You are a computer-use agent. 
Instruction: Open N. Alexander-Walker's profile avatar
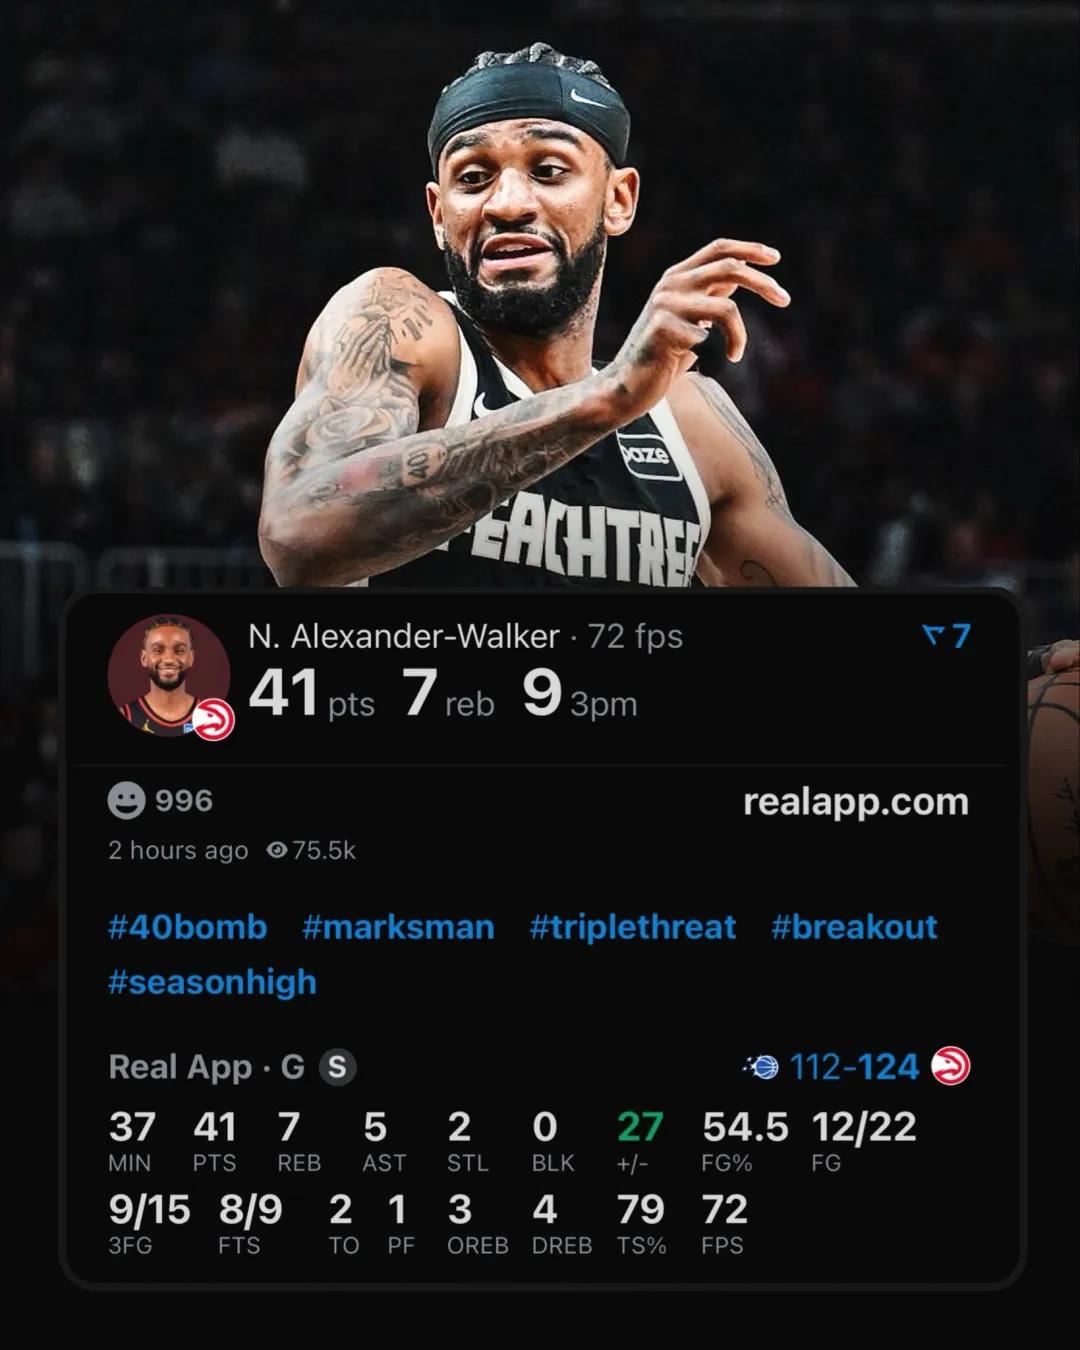[x=168, y=675]
